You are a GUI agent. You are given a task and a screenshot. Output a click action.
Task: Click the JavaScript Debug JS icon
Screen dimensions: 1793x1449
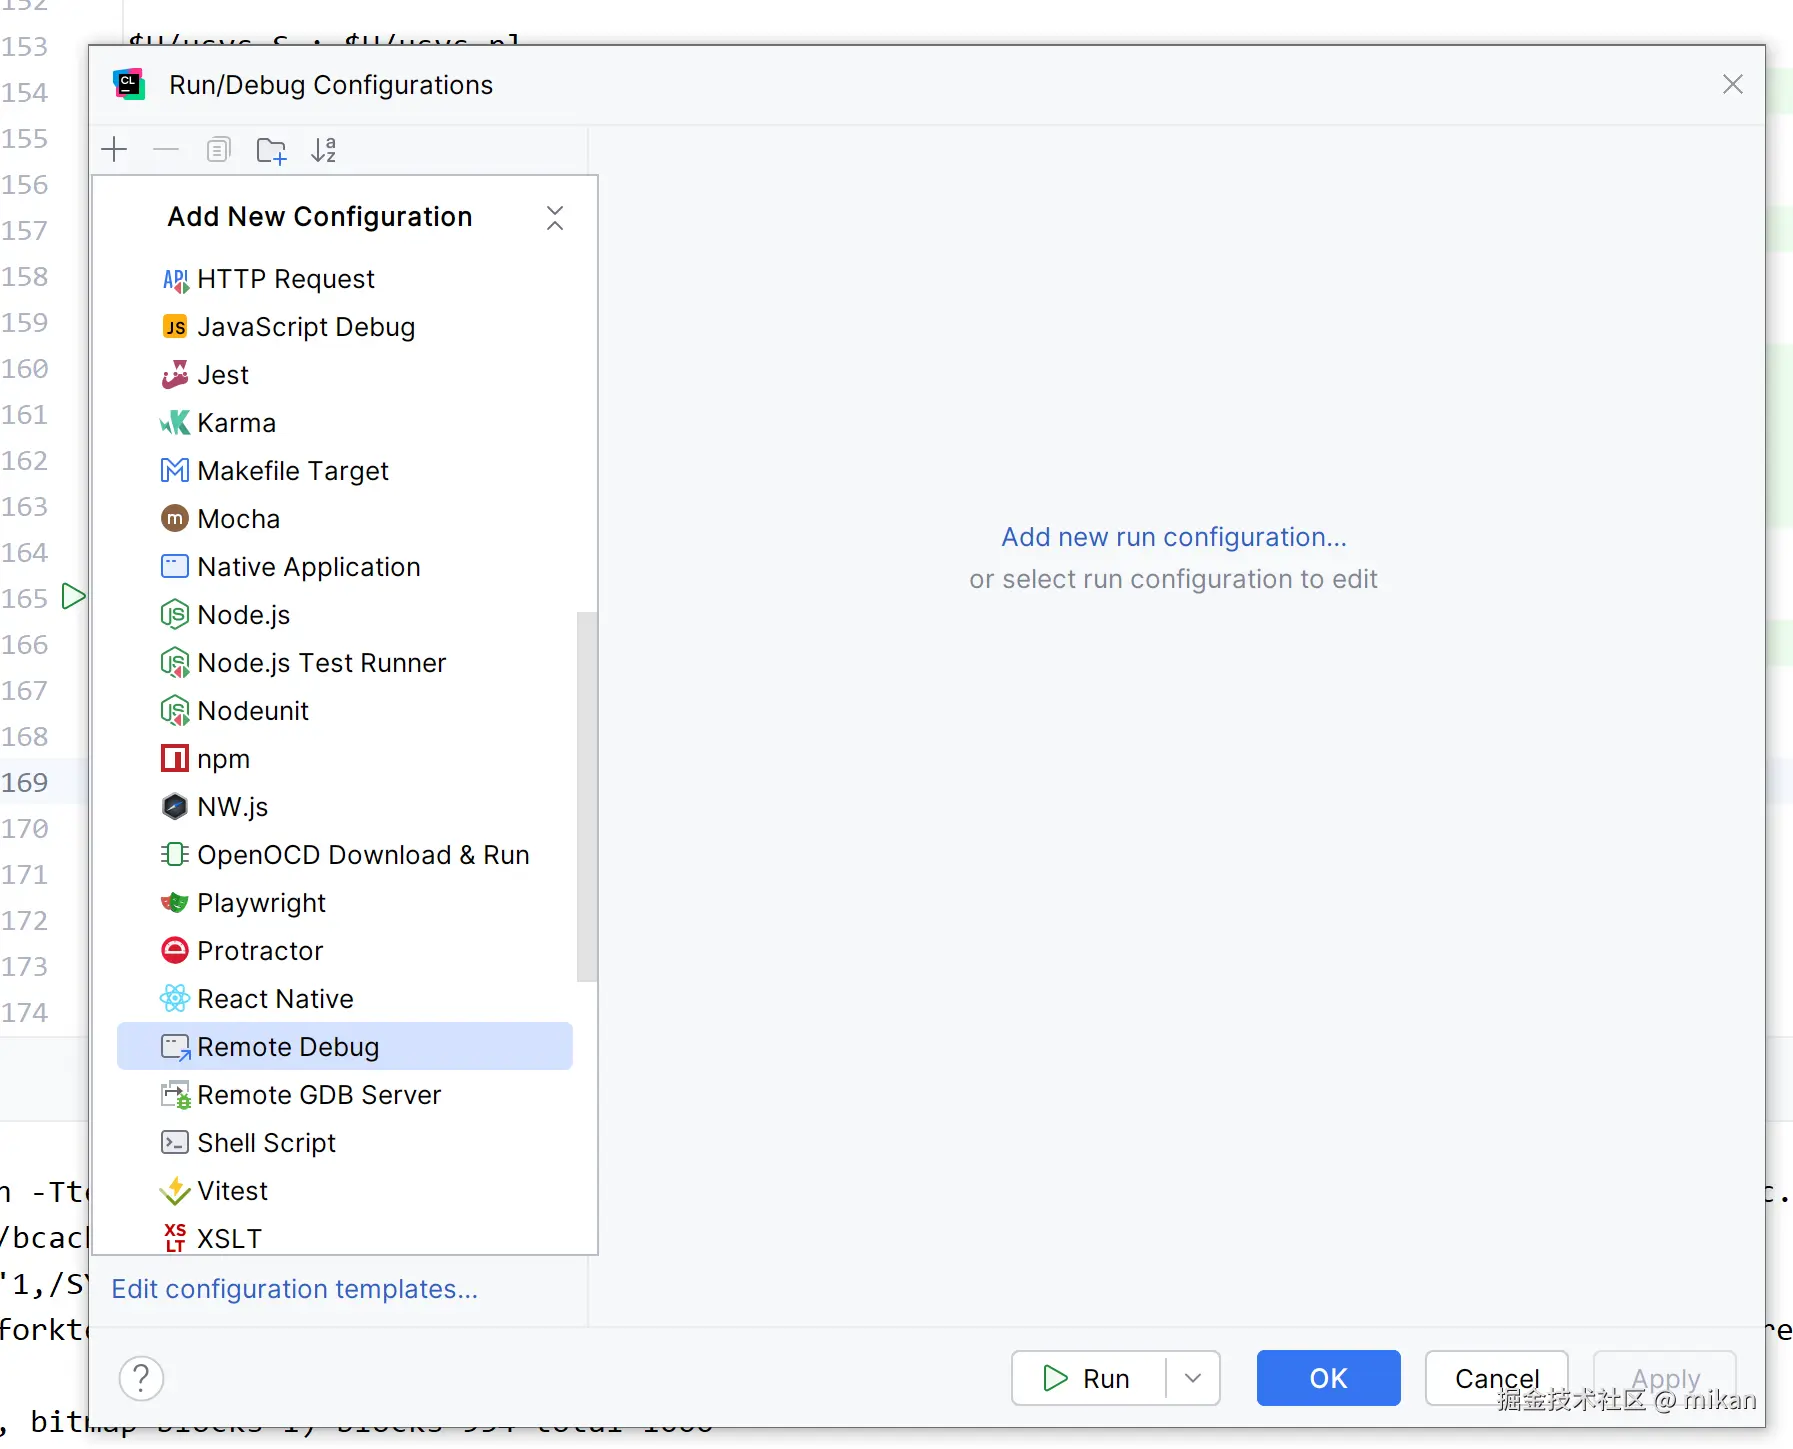tap(175, 327)
